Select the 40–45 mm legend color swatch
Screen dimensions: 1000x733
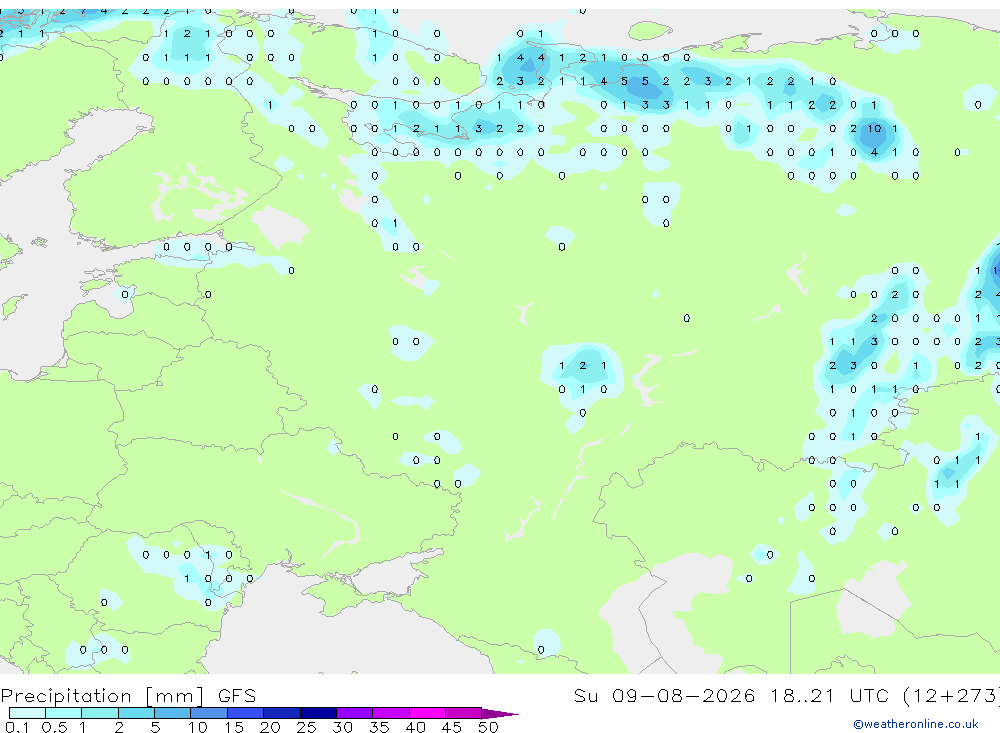point(427,713)
